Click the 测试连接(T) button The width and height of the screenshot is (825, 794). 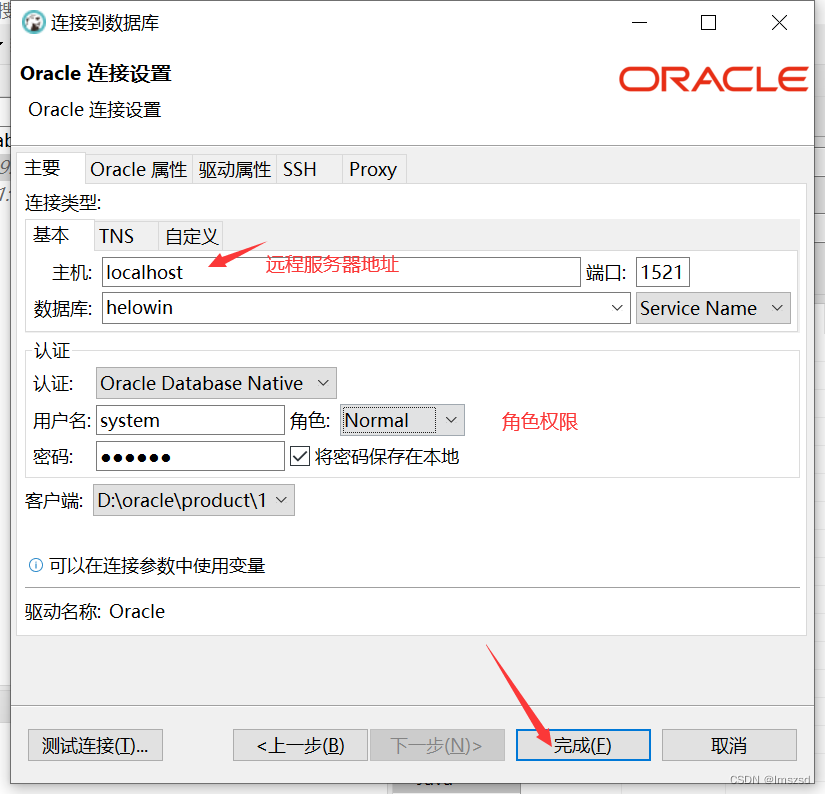point(94,745)
